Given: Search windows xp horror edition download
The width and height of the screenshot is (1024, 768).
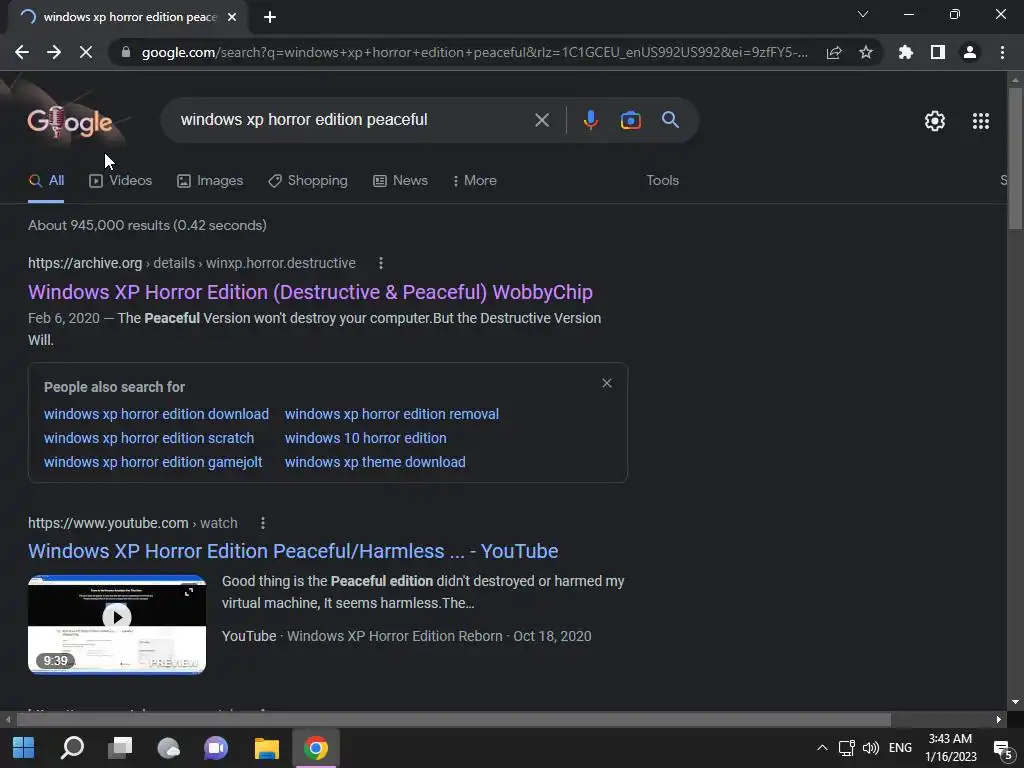Looking at the screenshot, I should tap(156, 414).
